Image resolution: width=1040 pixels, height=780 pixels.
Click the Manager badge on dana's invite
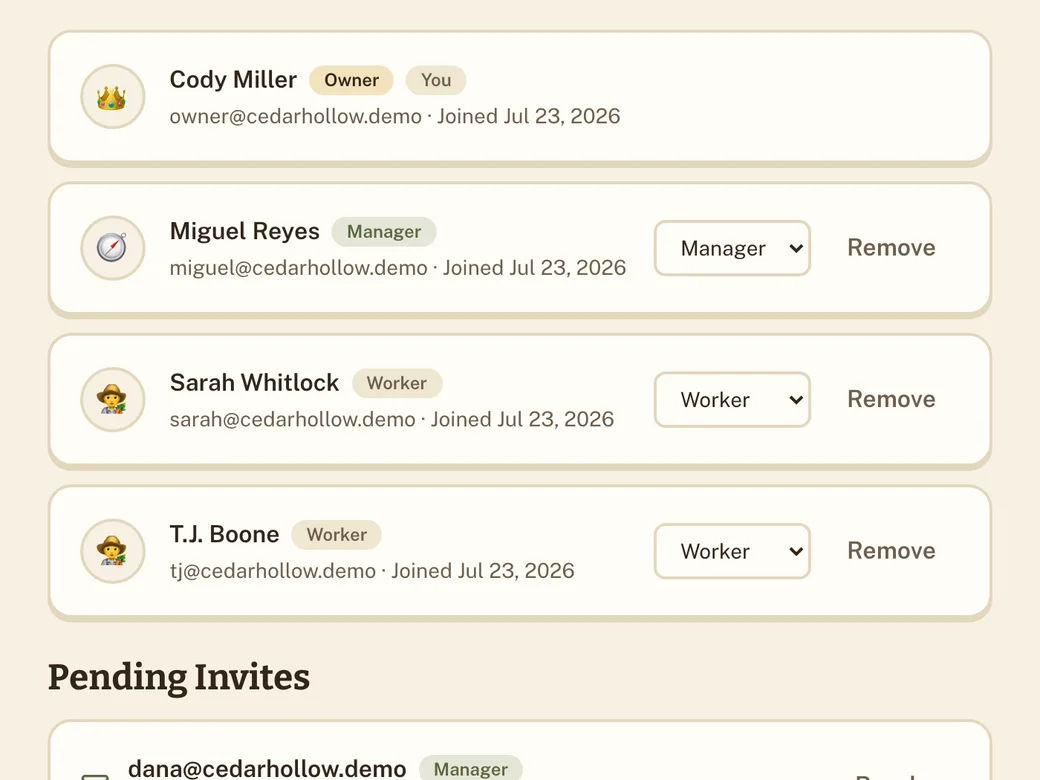[471, 768]
